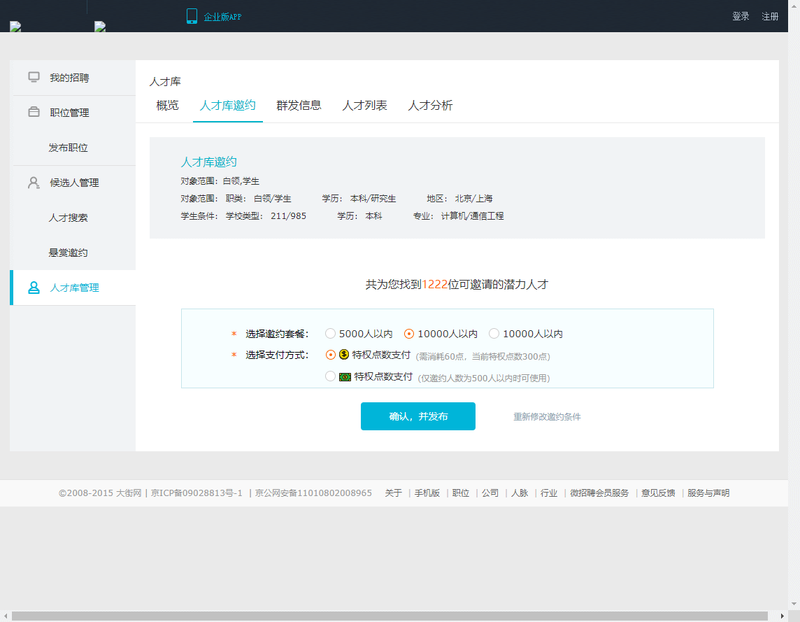Click the selected 10000人以内 radio button
The height and width of the screenshot is (622, 800).
point(409,334)
